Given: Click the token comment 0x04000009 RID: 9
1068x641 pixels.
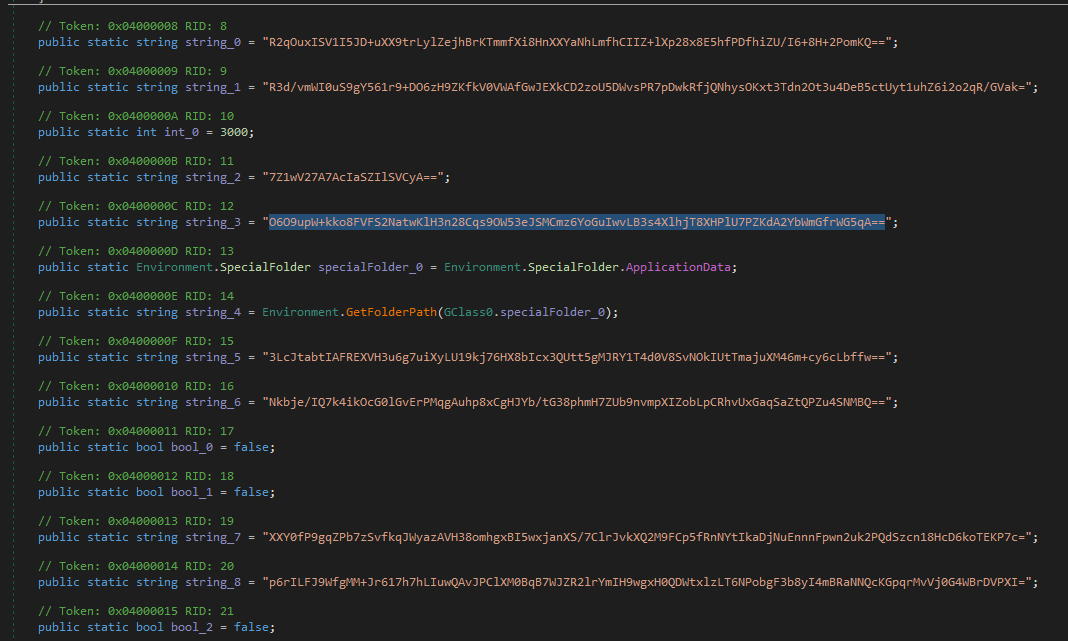Looking at the screenshot, I should [x=132, y=71].
